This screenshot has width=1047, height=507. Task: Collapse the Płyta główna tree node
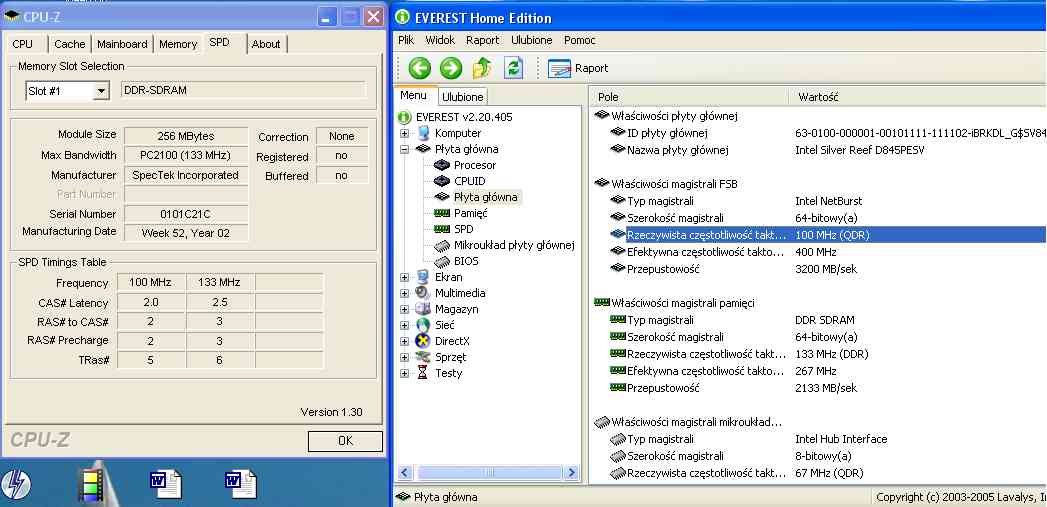click(x=405, y=149)
